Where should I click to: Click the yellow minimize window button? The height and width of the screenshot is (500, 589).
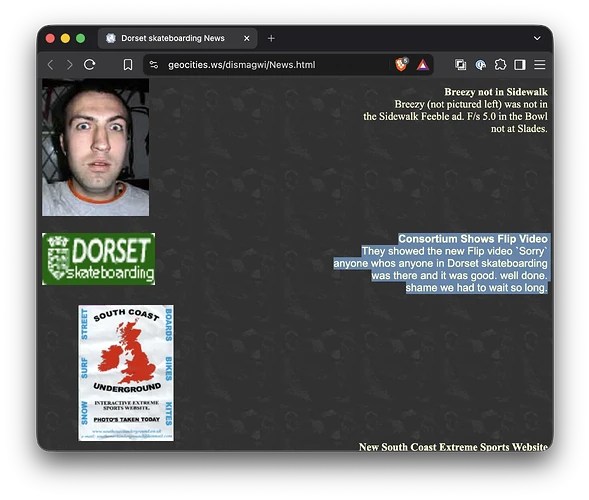point(65,38)
